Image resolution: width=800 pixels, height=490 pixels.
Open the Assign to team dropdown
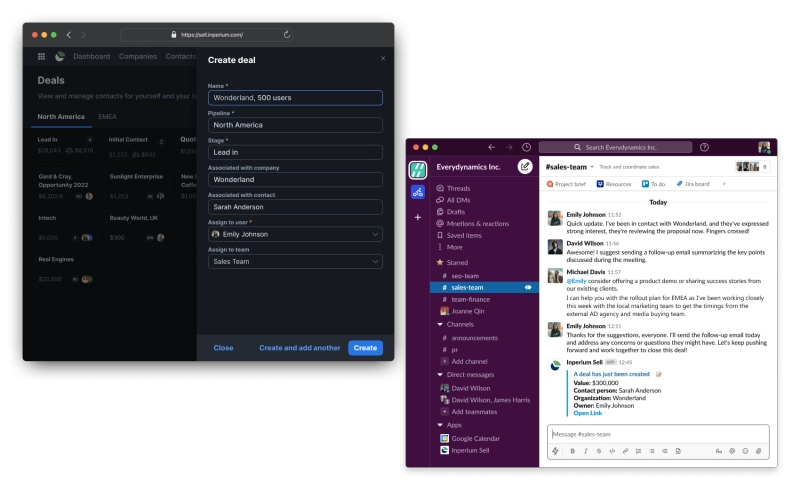295,261
